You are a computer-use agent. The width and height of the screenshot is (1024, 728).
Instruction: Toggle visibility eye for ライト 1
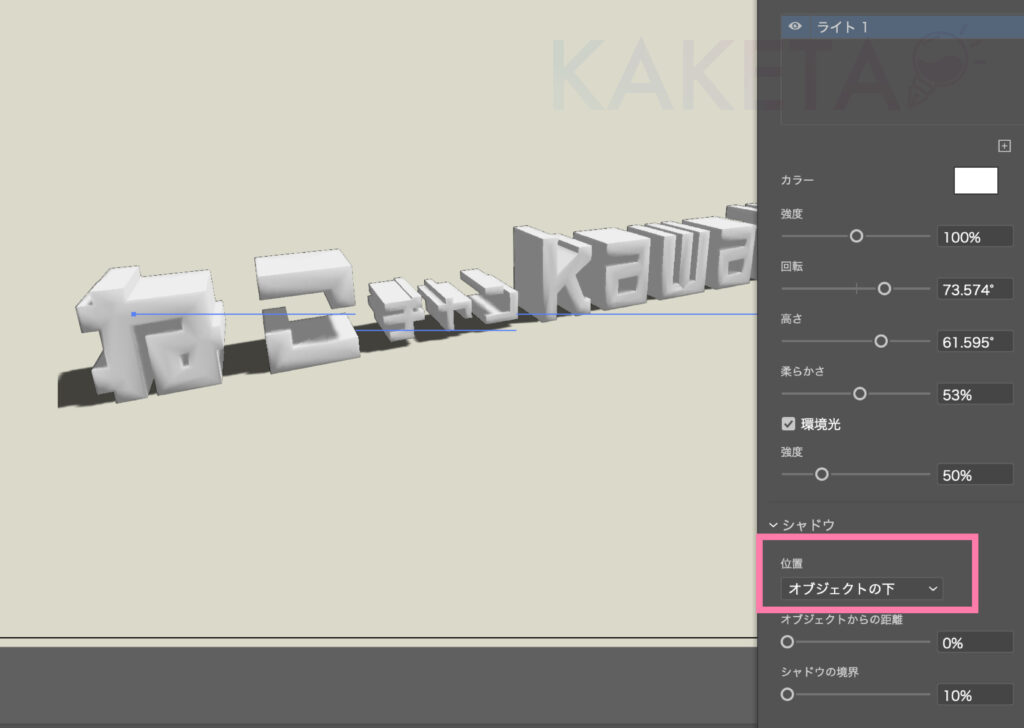(x=795, y=27)
